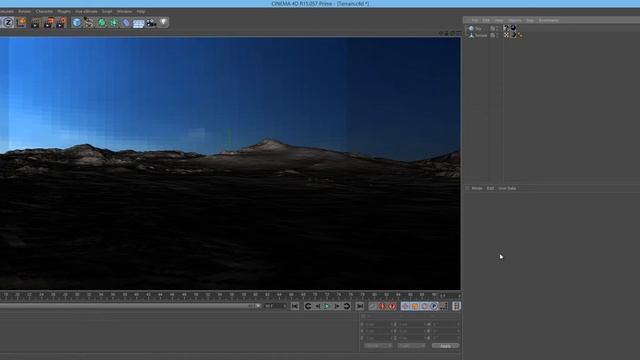Open the Attribute Manager Edit menu
Screen dimensions: 640x360
pos(490,188)
